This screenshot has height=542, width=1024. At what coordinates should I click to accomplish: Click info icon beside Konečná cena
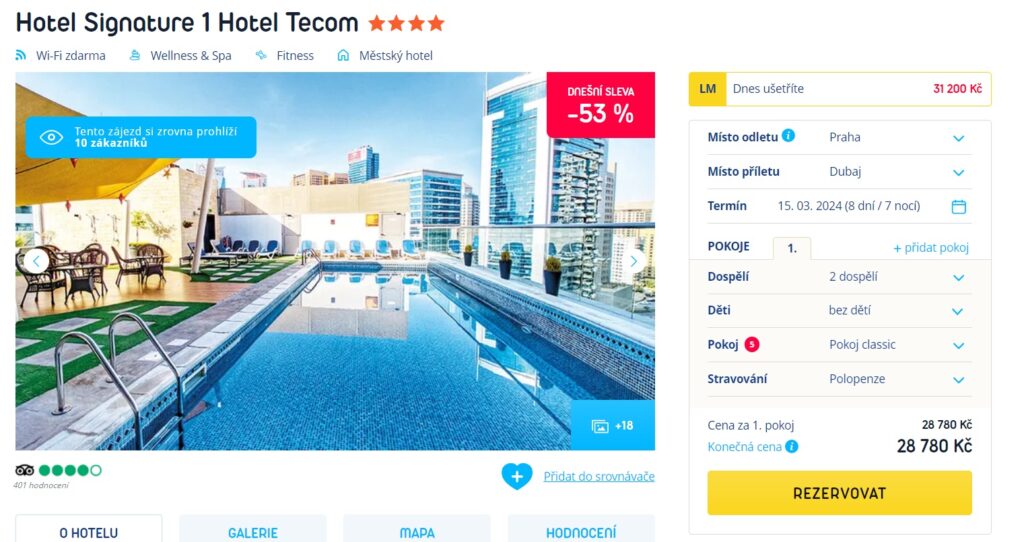pyautogui.click(x=792, y=447)
